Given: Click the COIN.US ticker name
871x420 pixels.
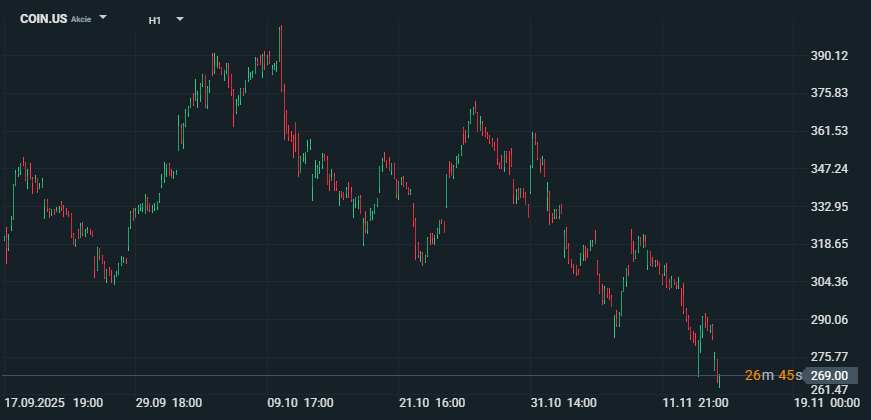Looking at the screenshot, I should (x=44, y=19).
